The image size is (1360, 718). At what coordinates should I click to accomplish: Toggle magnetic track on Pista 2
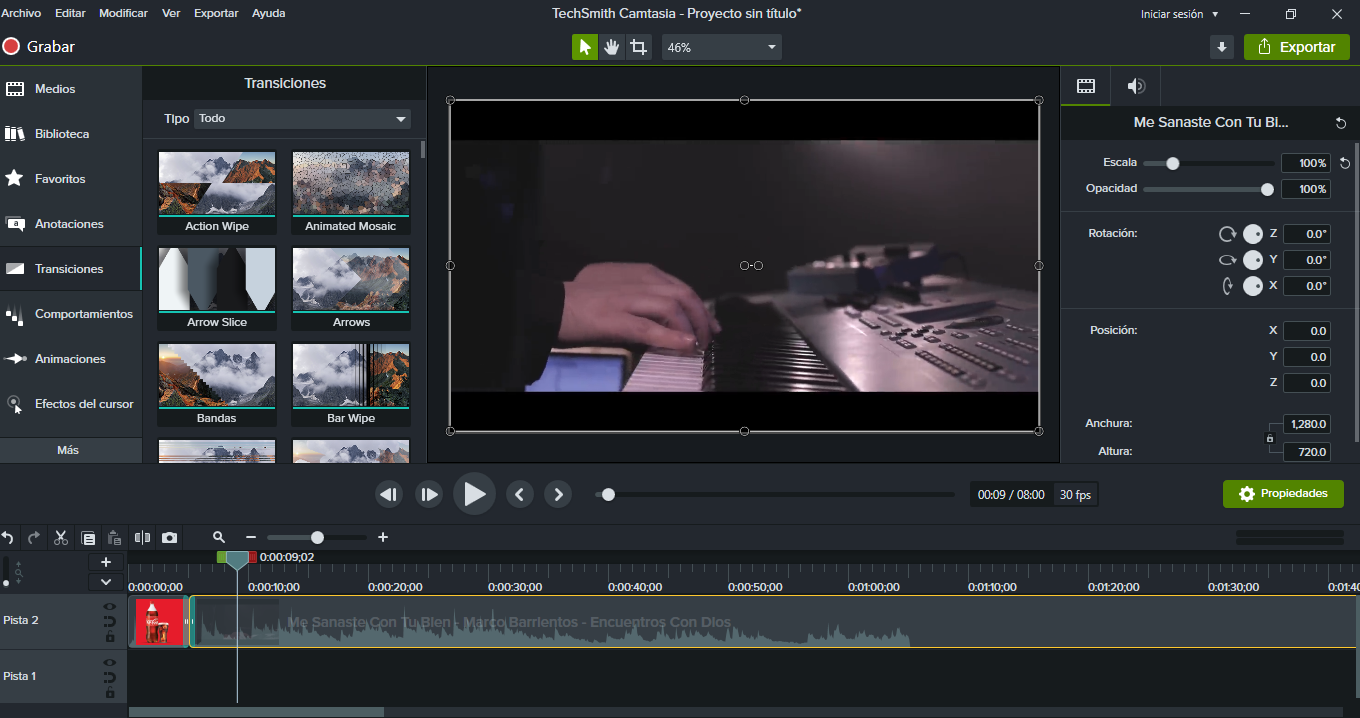point(109,621)
